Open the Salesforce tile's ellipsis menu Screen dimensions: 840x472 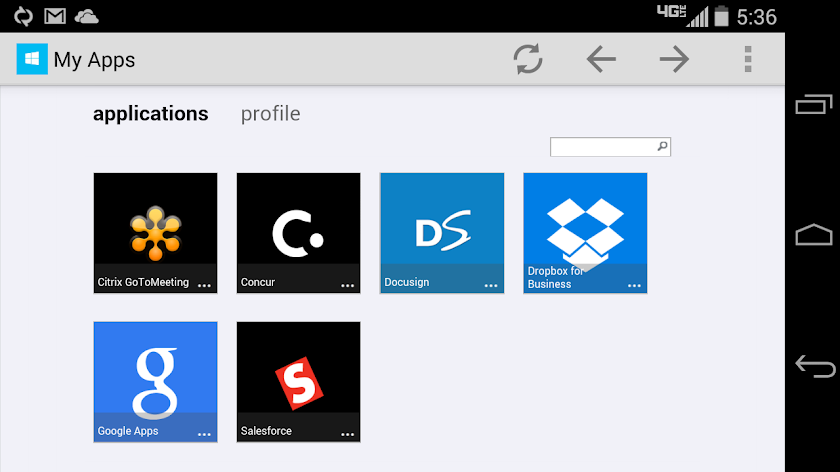[x=348, y=434]
